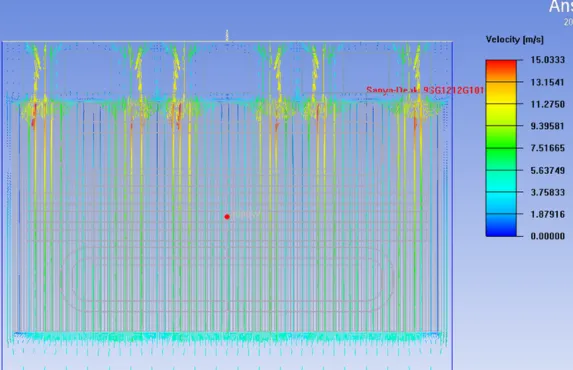Click the 13.1541 legend value
Screen dimensions: 573x370
(547, 82)
